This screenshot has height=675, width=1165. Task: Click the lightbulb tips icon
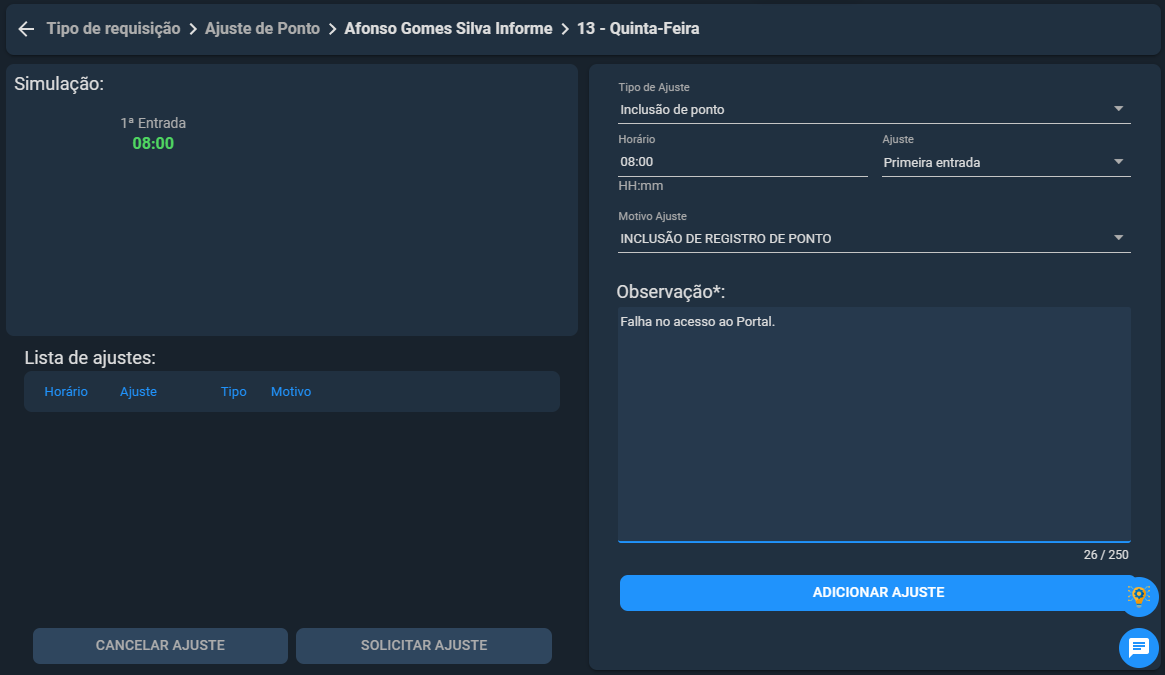click(1138, 595)
